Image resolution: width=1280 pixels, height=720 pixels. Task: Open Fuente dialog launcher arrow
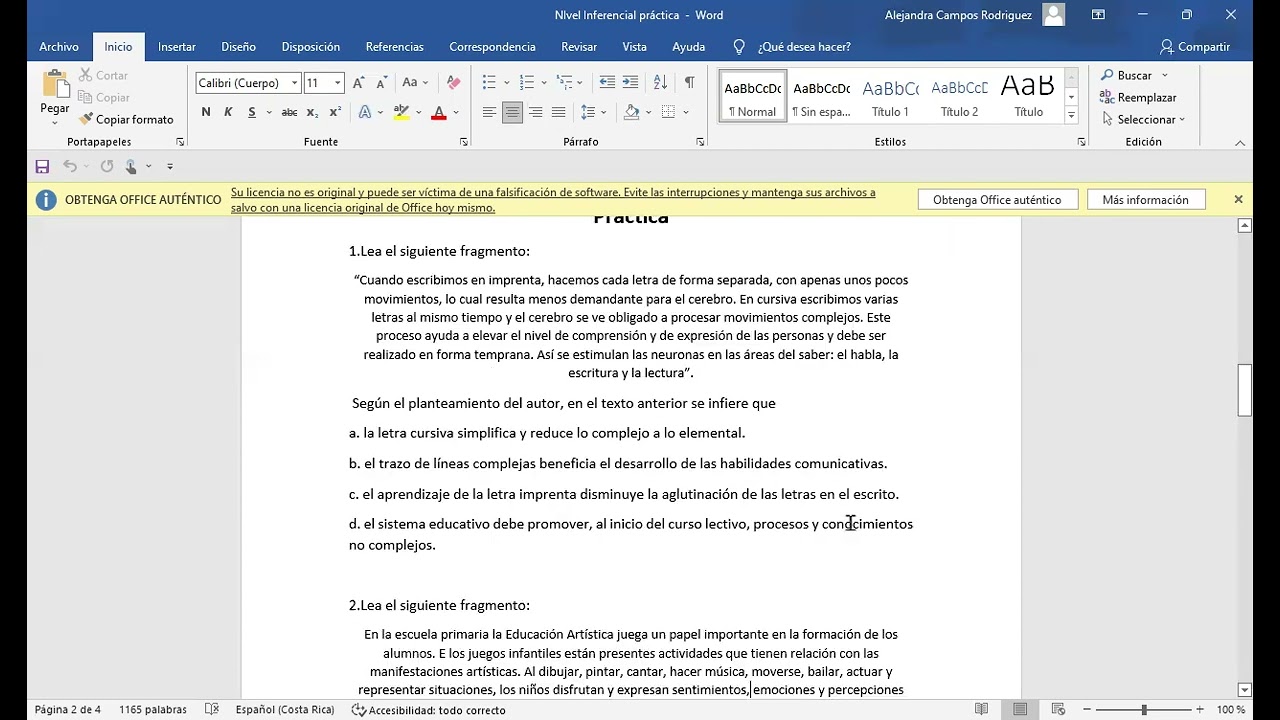464,142
